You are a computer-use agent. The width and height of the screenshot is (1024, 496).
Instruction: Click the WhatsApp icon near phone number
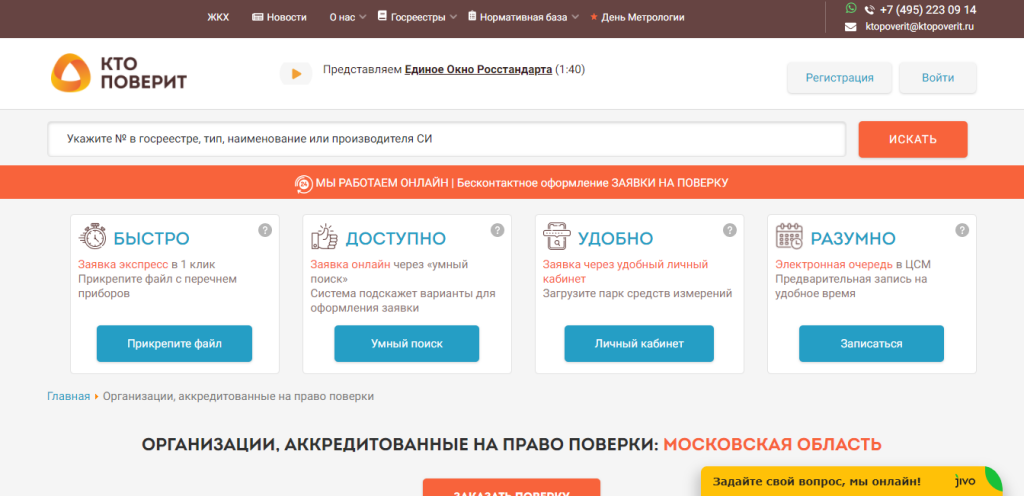(851, 9)
